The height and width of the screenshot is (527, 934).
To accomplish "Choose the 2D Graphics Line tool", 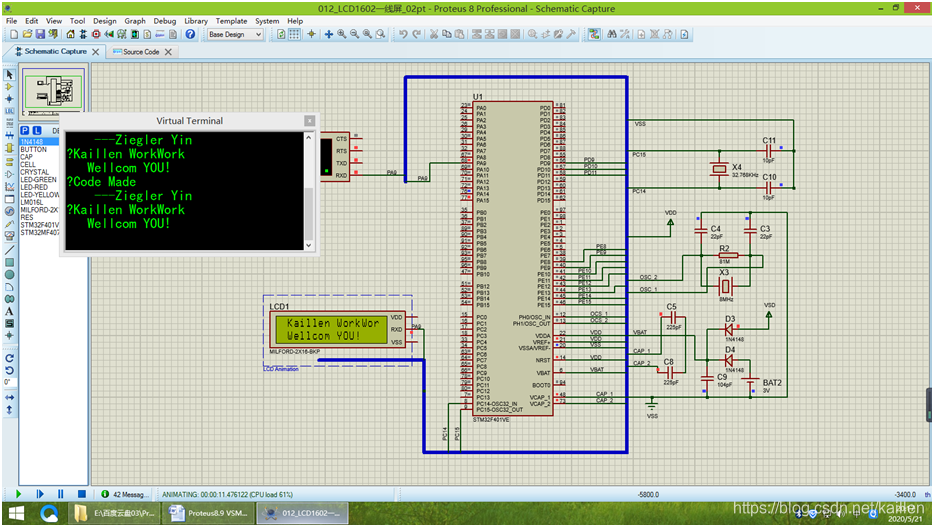I will tap(9, 250).
